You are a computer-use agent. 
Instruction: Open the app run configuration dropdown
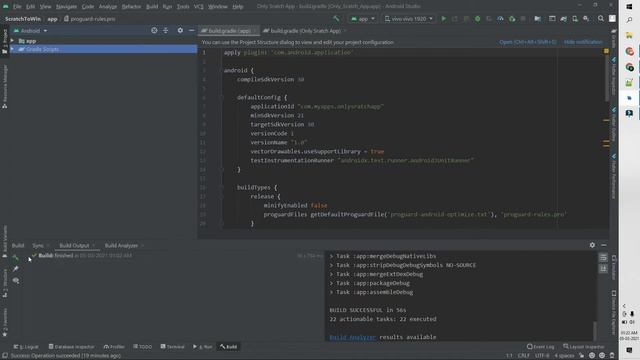(x=362, y=19)
